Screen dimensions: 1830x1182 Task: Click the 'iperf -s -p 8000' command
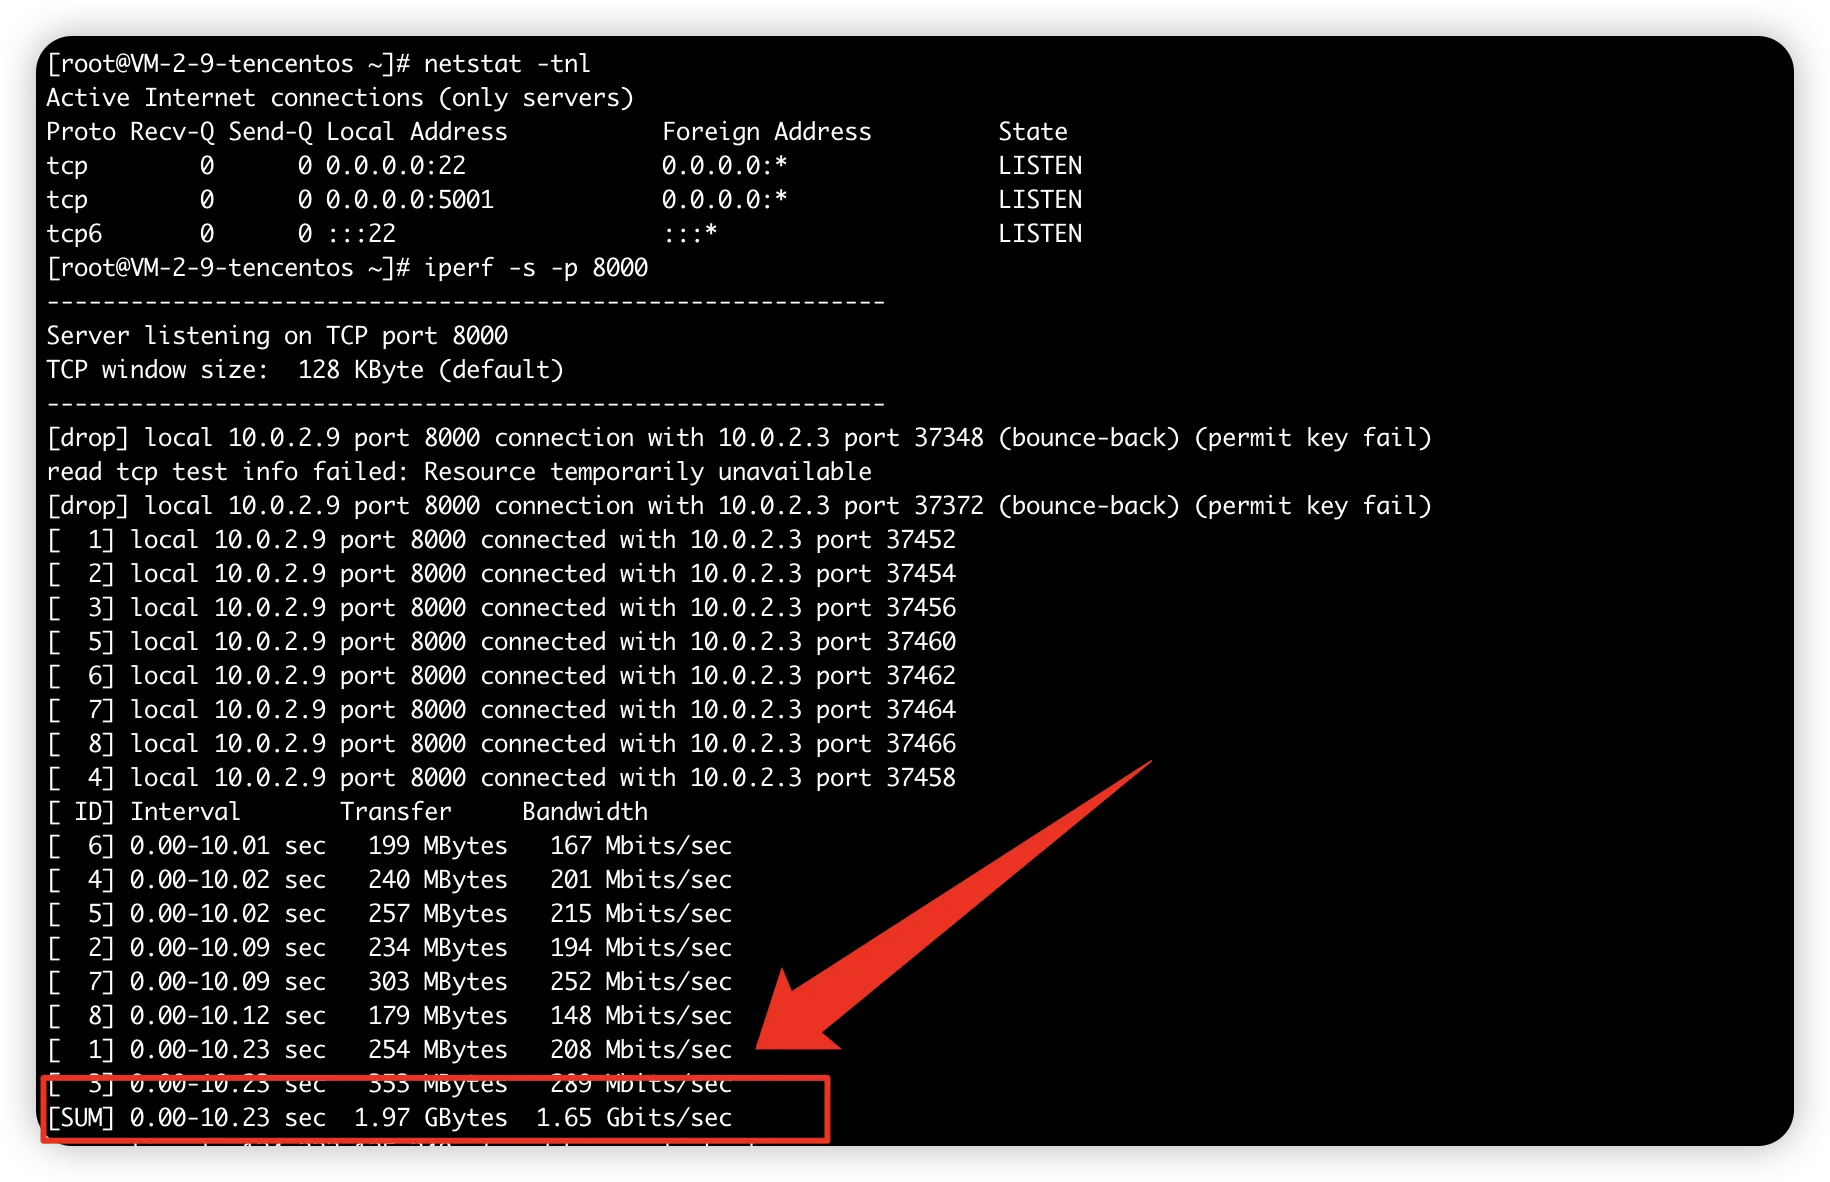point(536,268)
